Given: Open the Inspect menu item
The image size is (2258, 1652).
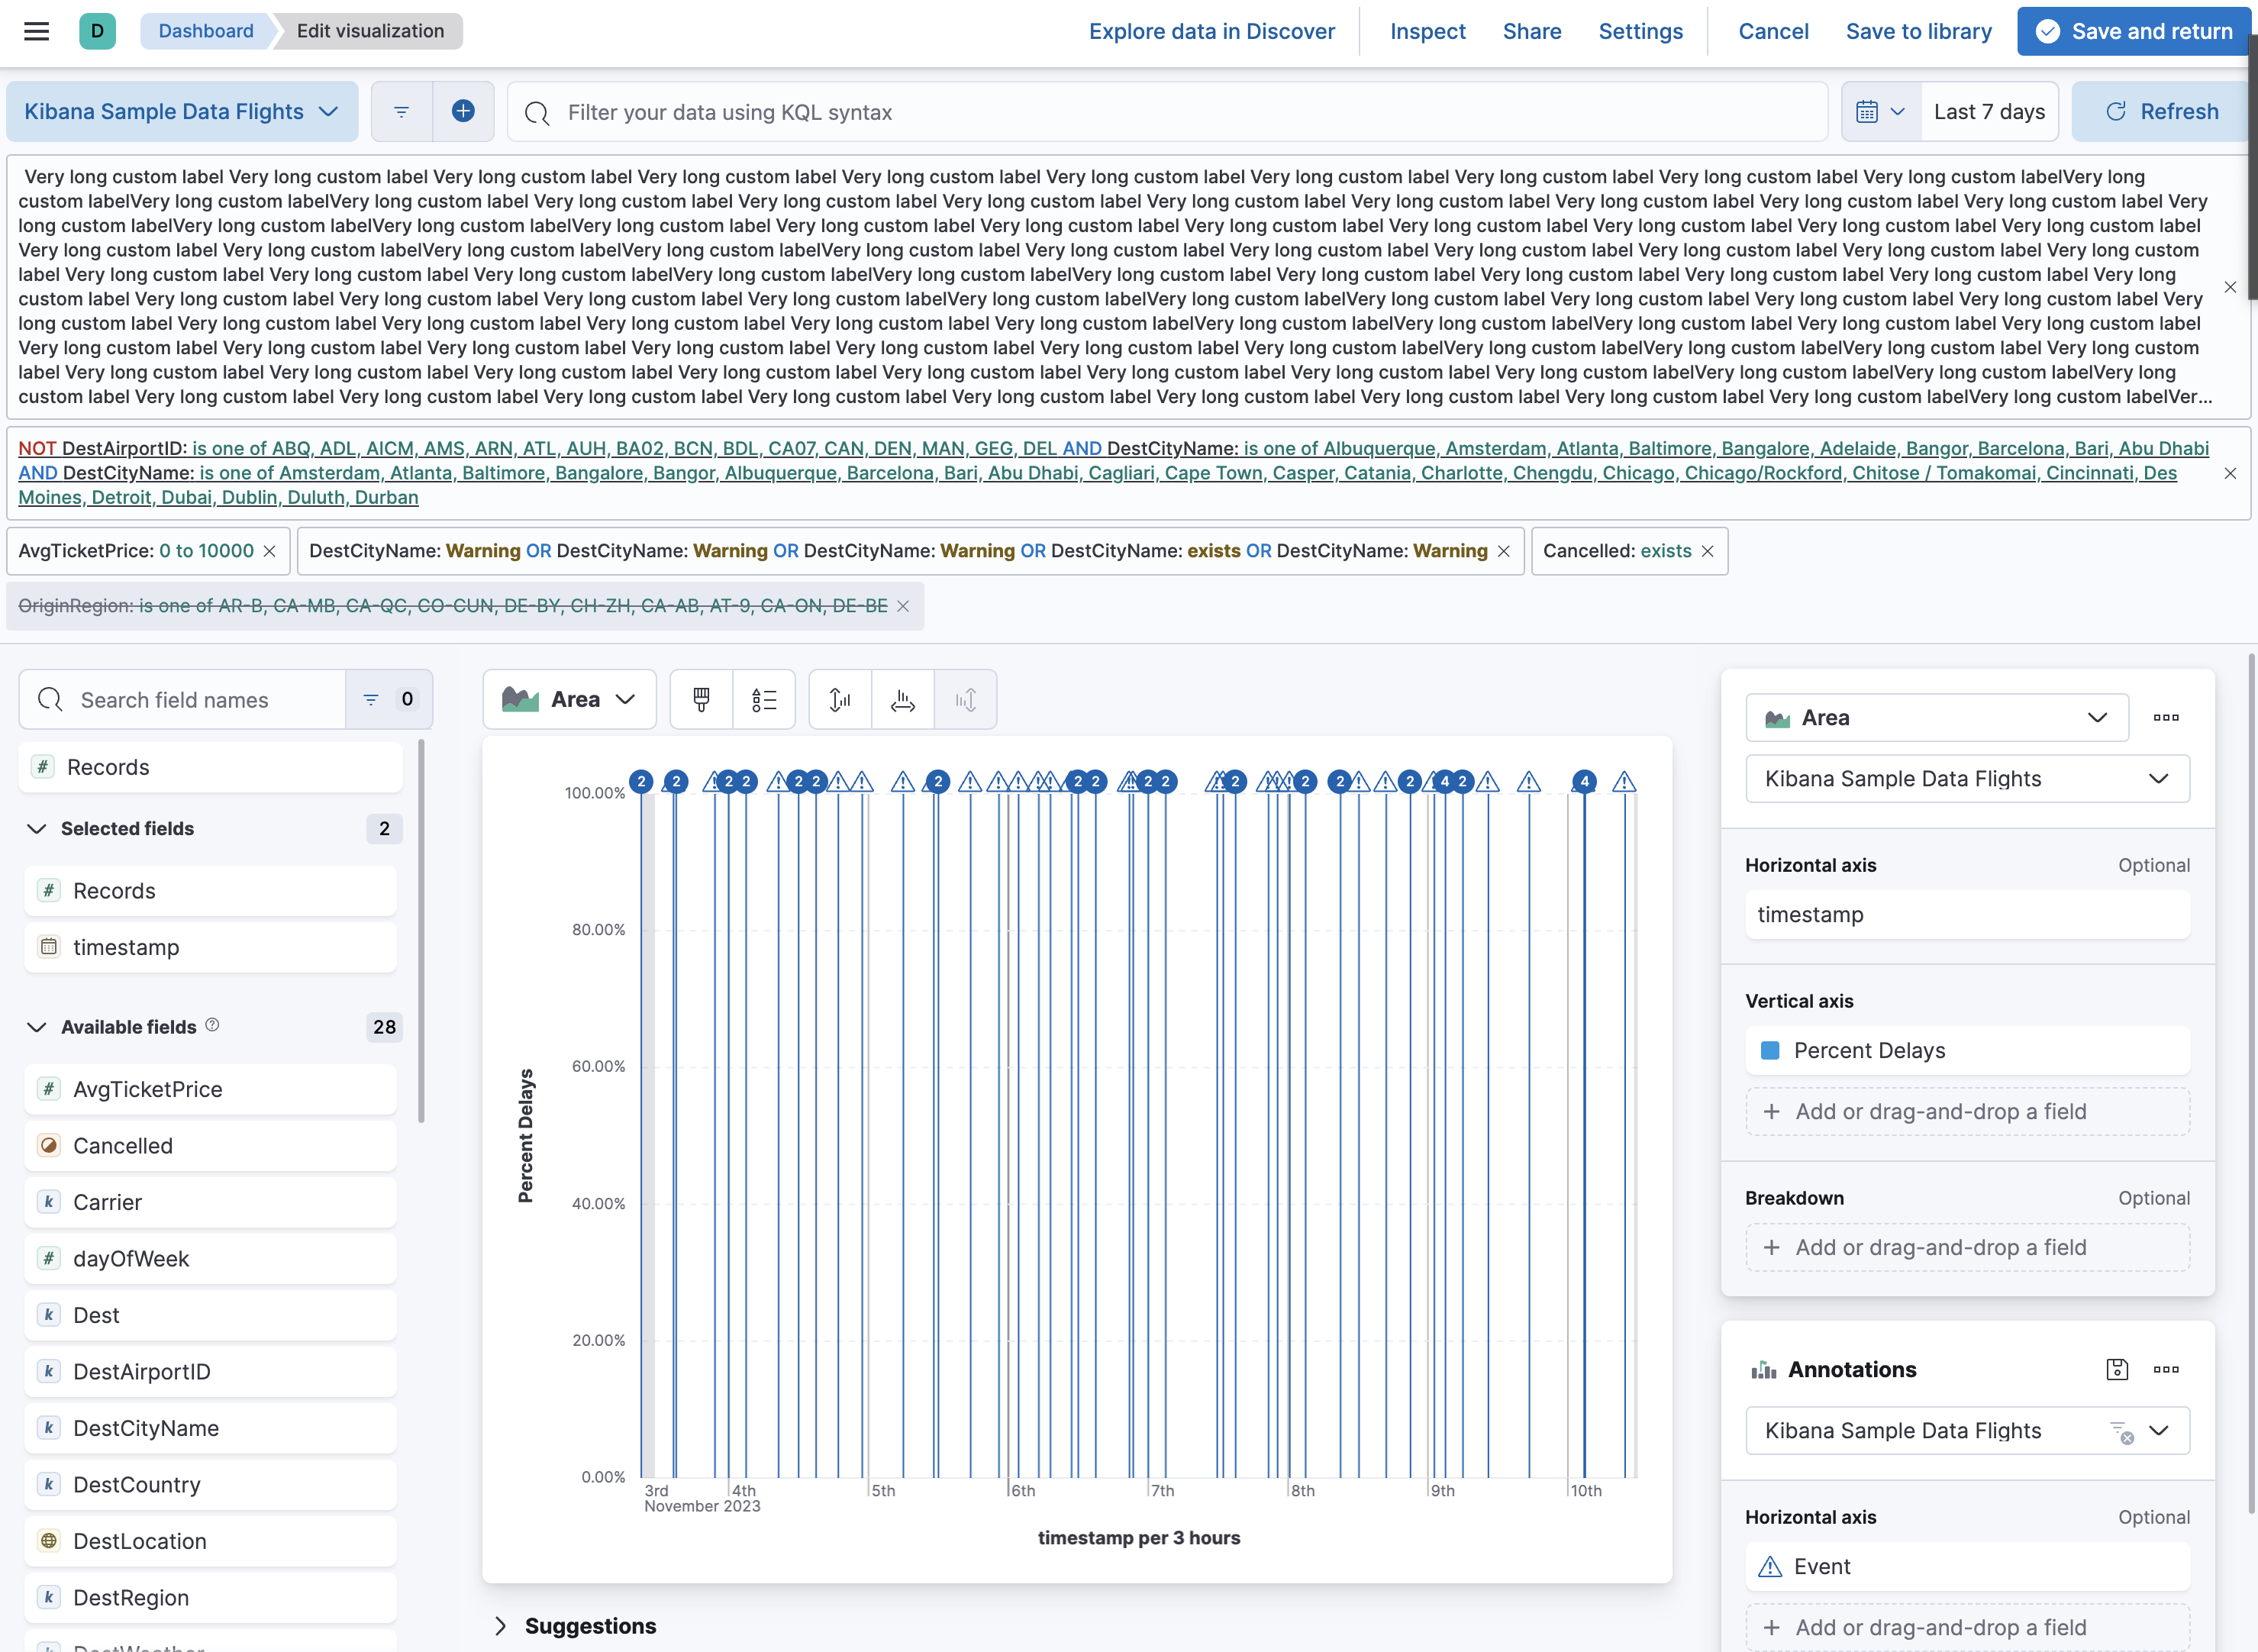Looking at the screenshot, I should [1427, 31].
